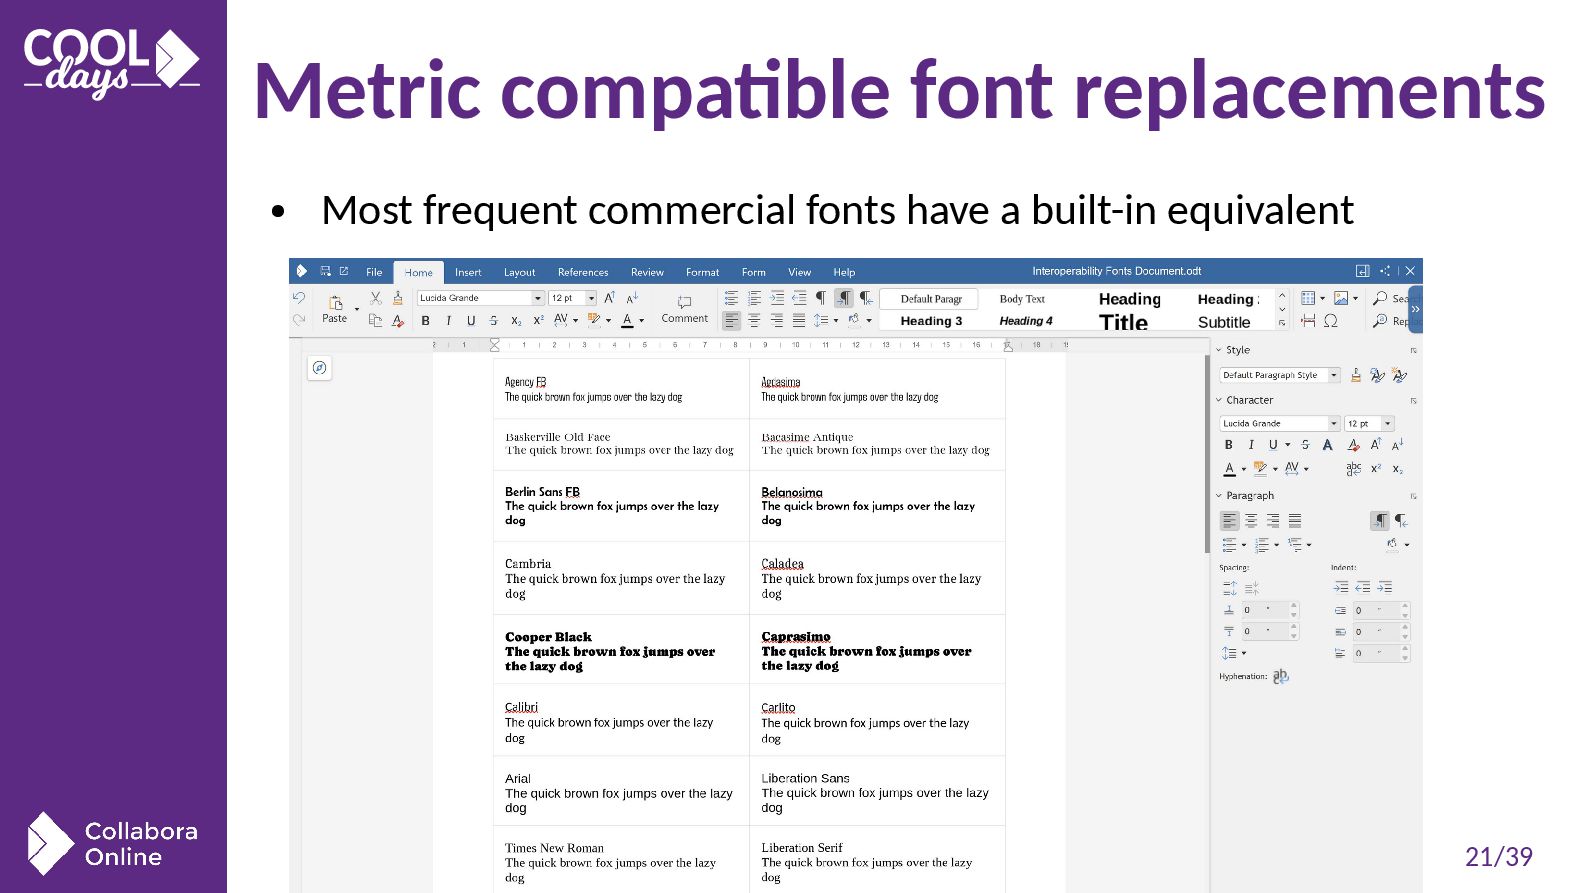Increase indent using the toolbar icon
This screenshot has height=893, width=1587.
point(777,298)
